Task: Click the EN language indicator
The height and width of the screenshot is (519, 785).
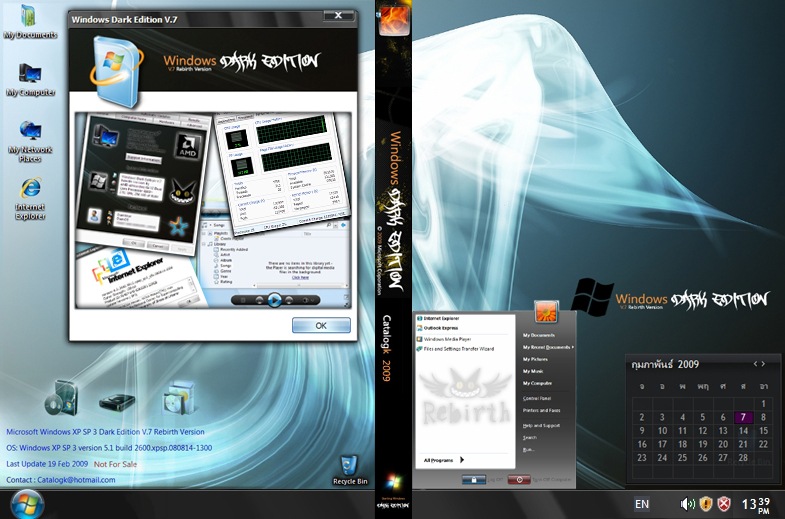Action: [642, 504]
